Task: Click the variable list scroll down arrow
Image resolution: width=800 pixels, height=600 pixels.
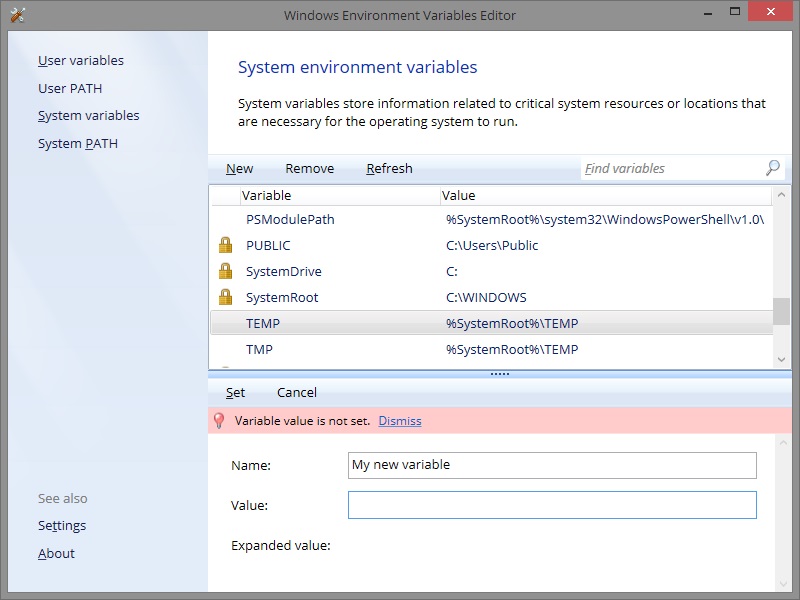Action: tap(781, 360)
